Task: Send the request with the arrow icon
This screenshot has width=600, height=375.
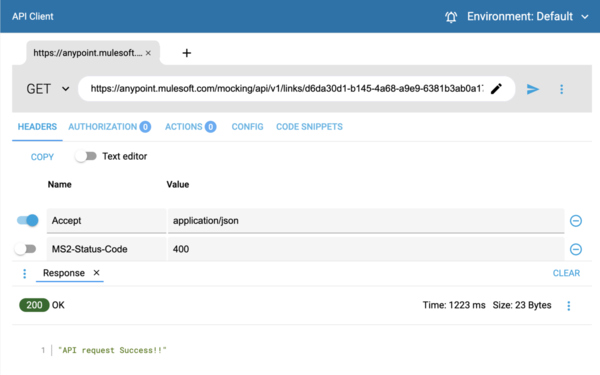Action: tap(533, 89)
